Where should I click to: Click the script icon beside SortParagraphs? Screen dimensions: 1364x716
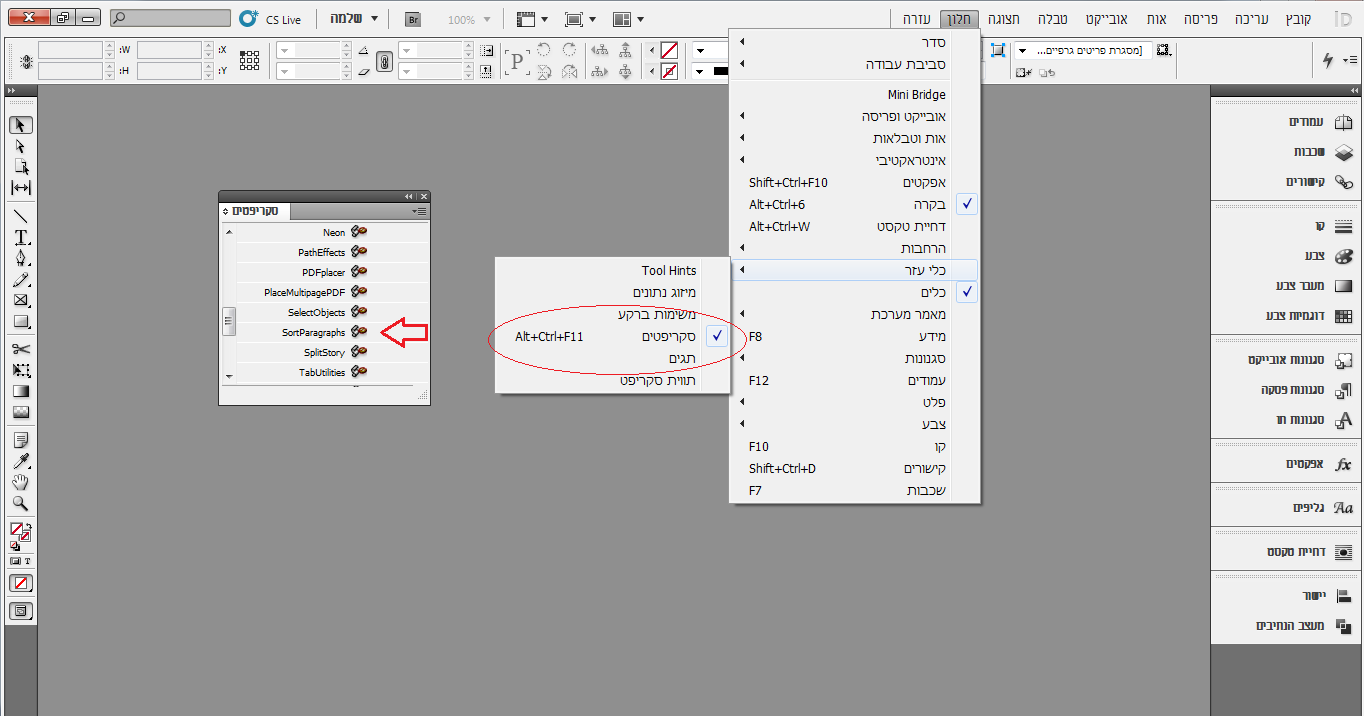(x=360, y=332)
